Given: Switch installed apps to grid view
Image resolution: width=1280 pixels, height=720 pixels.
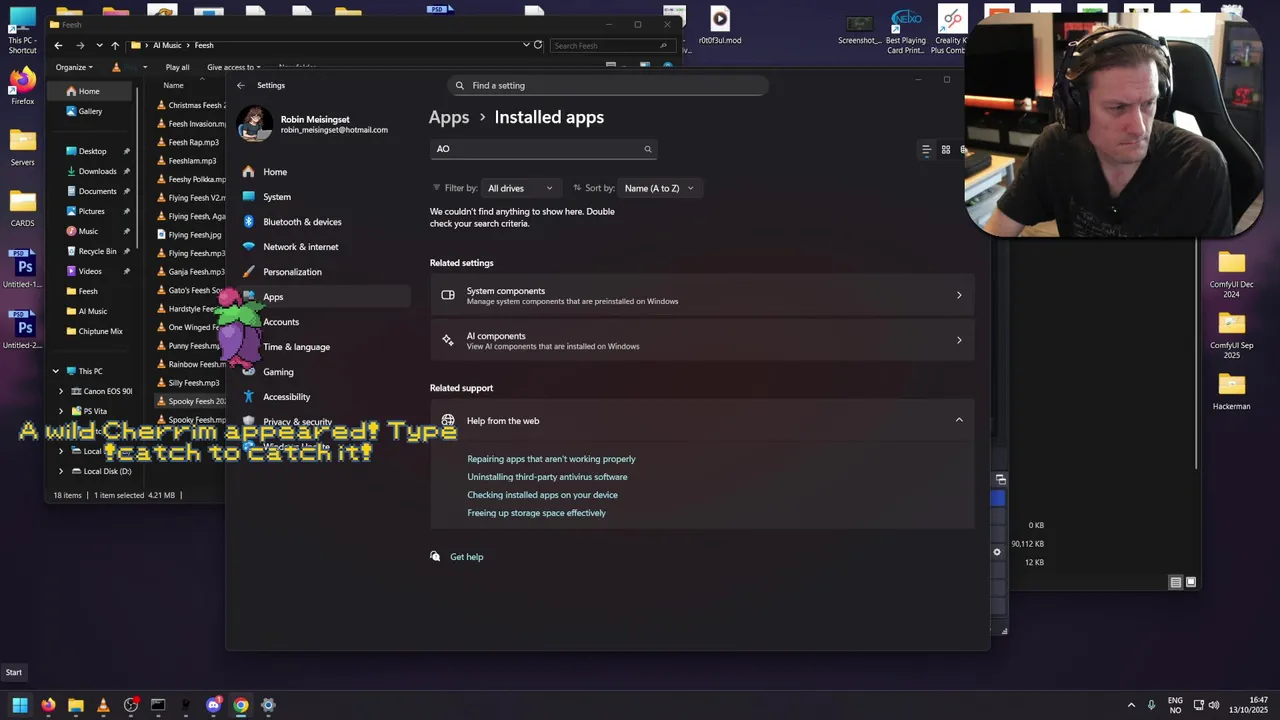Looking at the screenshot, I should click(x=946, y=150).
